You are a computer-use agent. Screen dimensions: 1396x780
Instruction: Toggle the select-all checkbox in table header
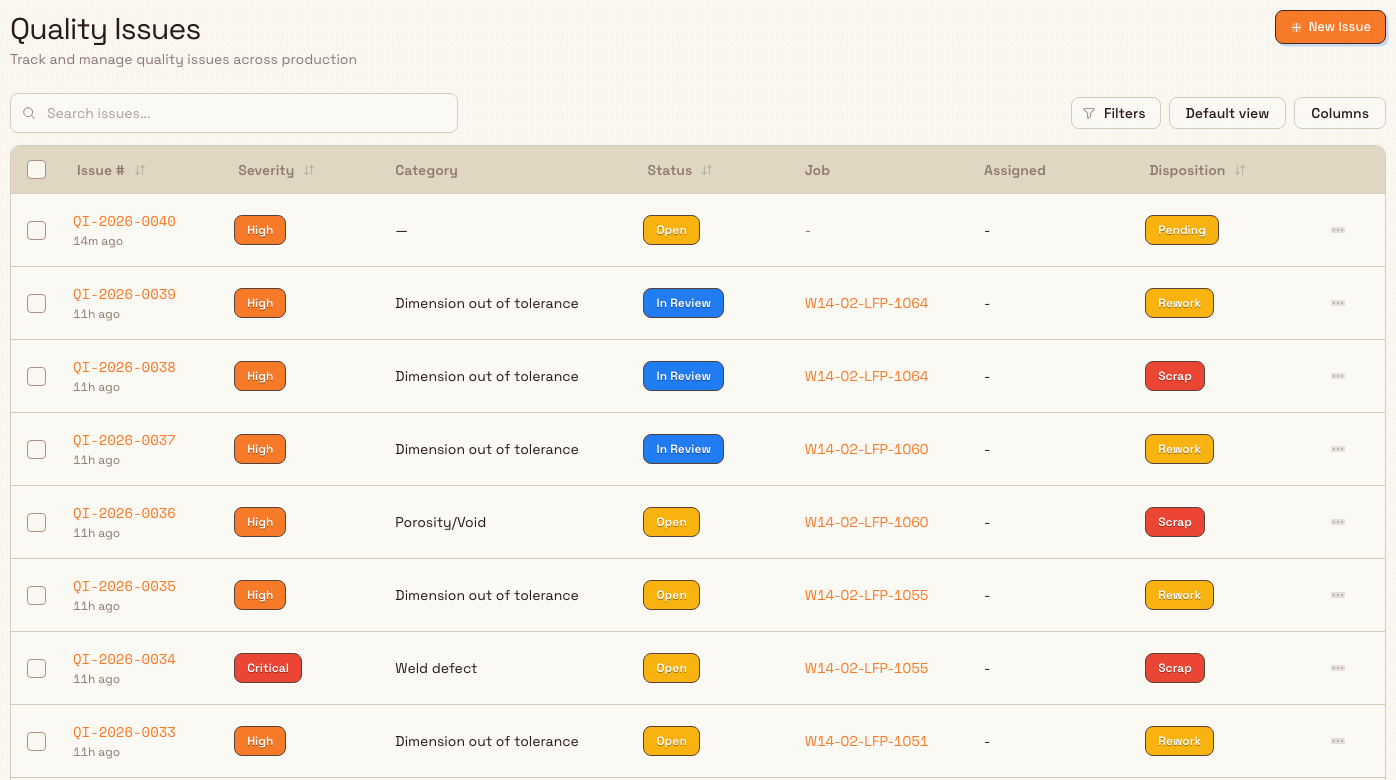pyautogui.click(x=36, y=170)
